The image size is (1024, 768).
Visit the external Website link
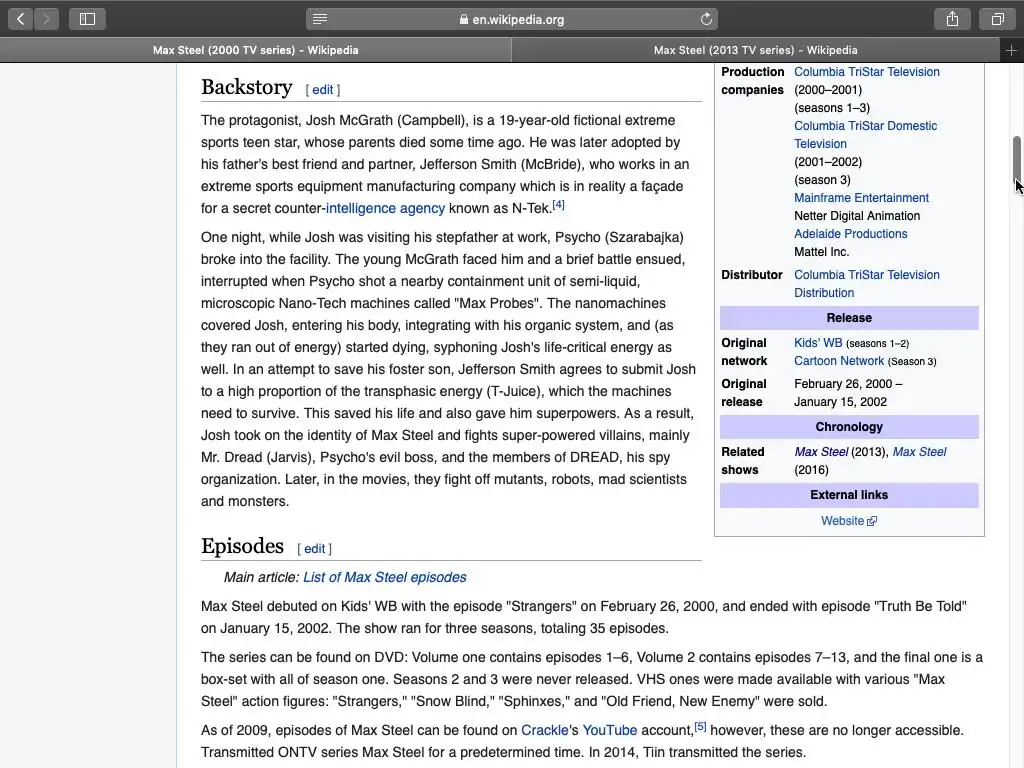coord(842,521)
